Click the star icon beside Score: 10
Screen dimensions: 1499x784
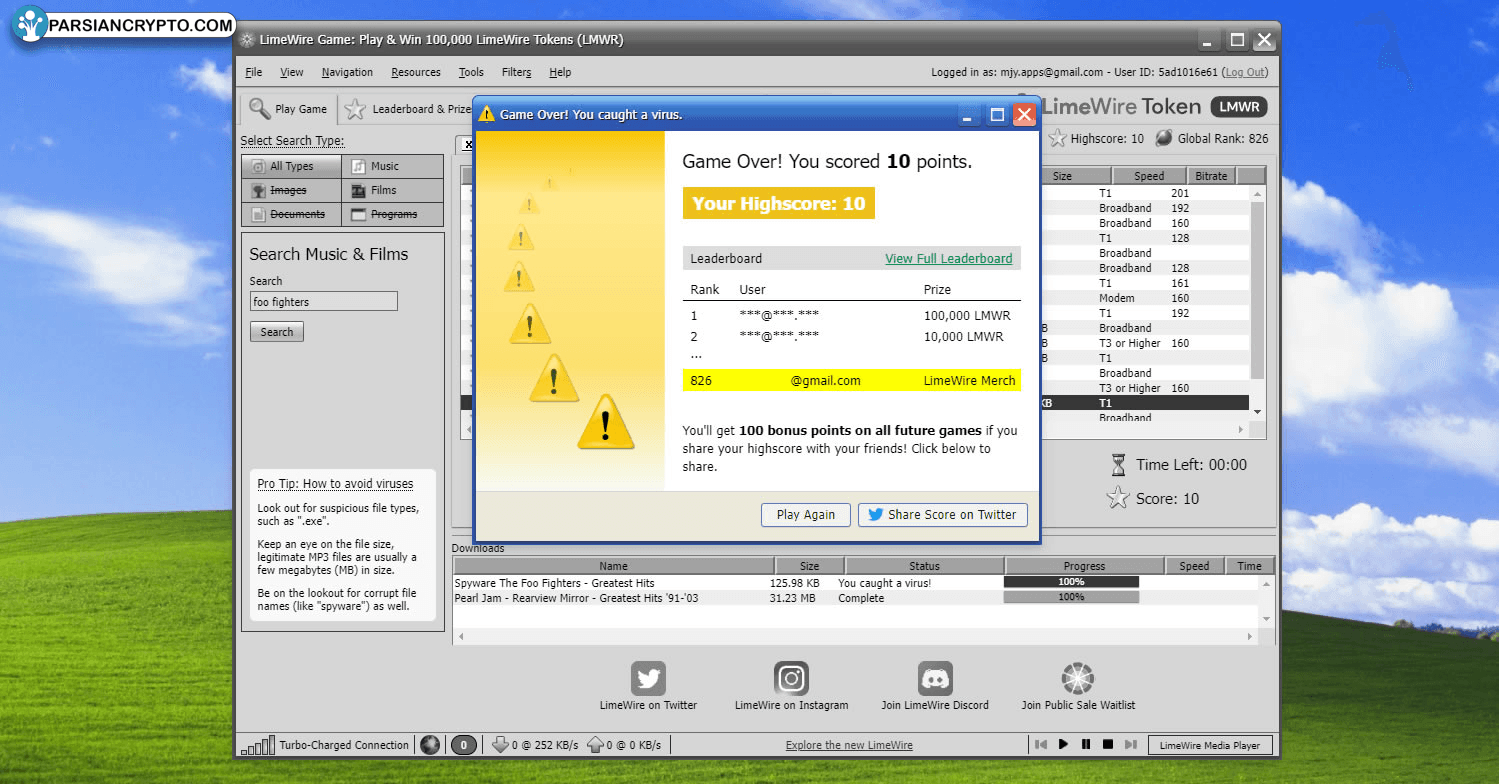[1118, 498]
